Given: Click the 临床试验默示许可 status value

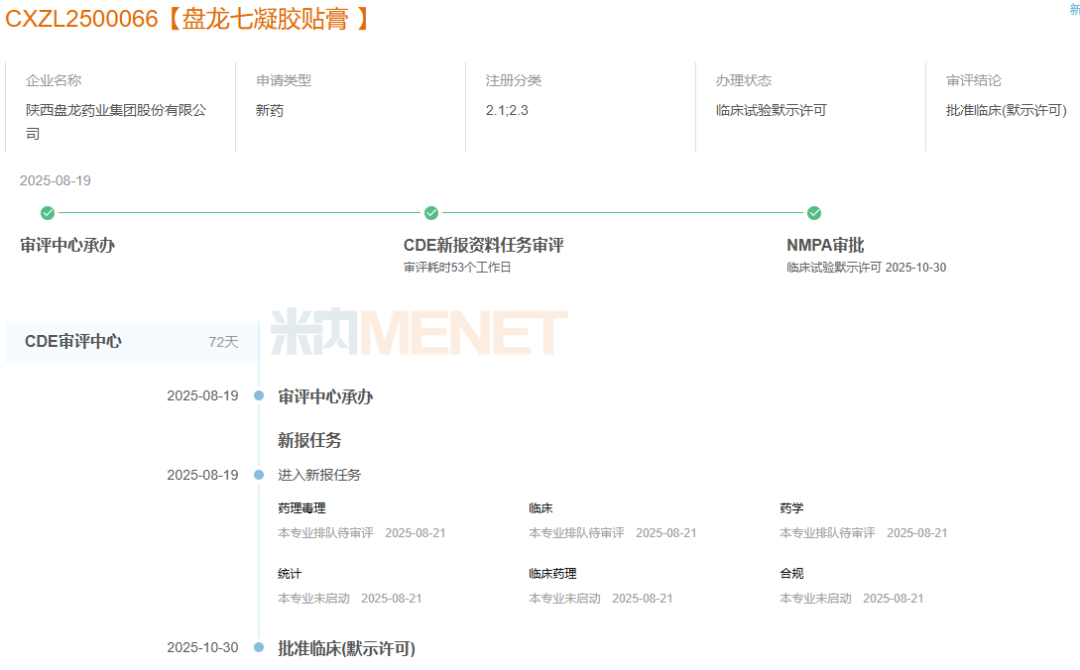Looking at the screenshot, I should 771,110.
